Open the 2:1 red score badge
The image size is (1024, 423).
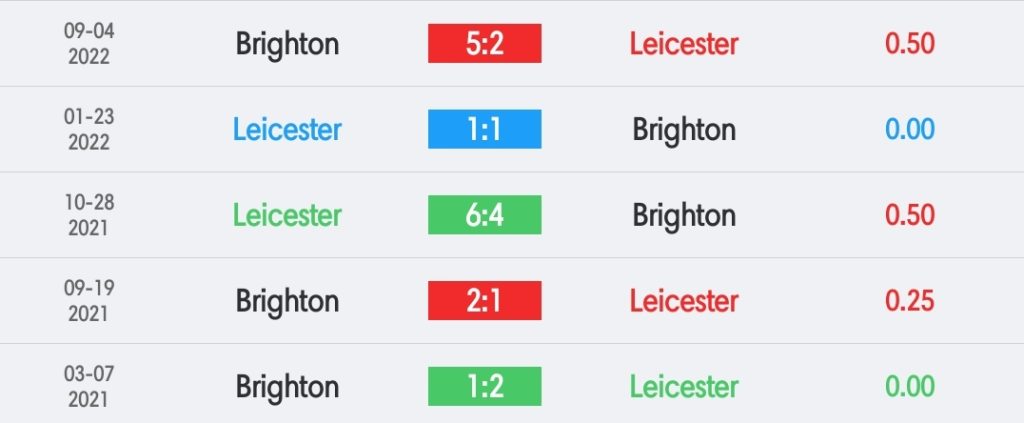click(x=485, y=300)
